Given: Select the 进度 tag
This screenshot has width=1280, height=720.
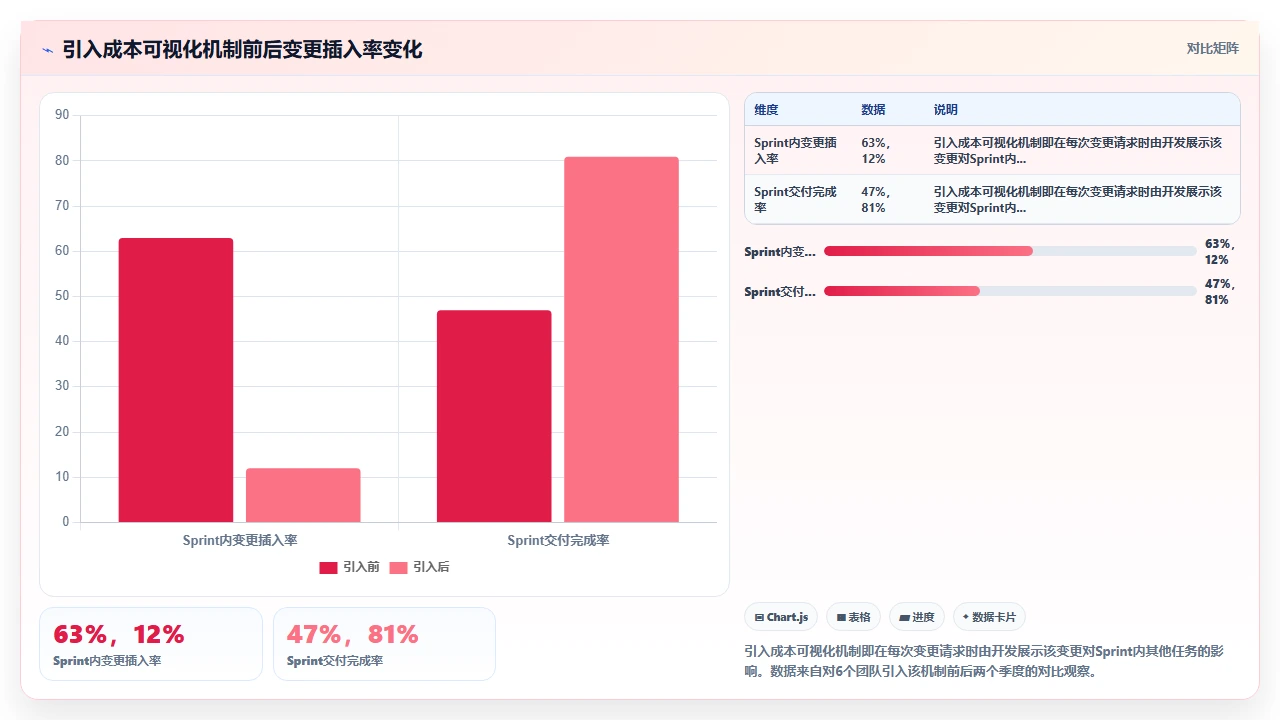Looking at the screenshot, I should coord(917,617).
